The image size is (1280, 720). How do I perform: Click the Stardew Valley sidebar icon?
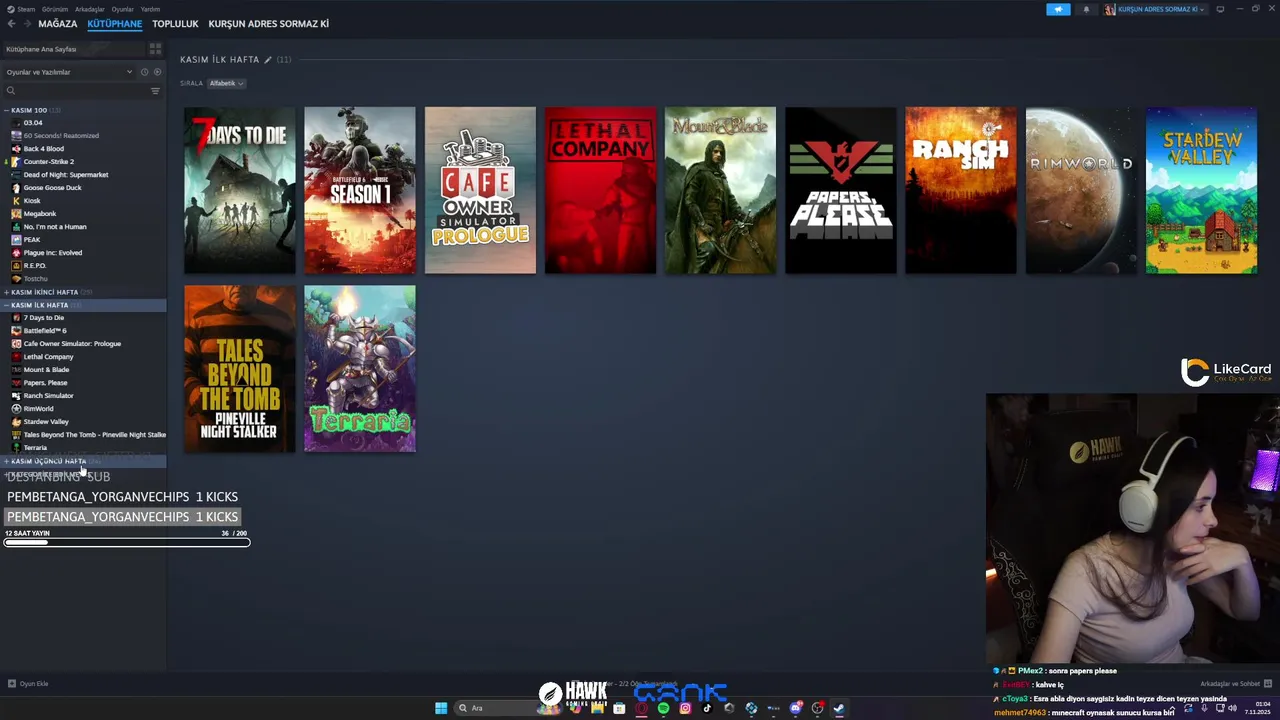16,421
